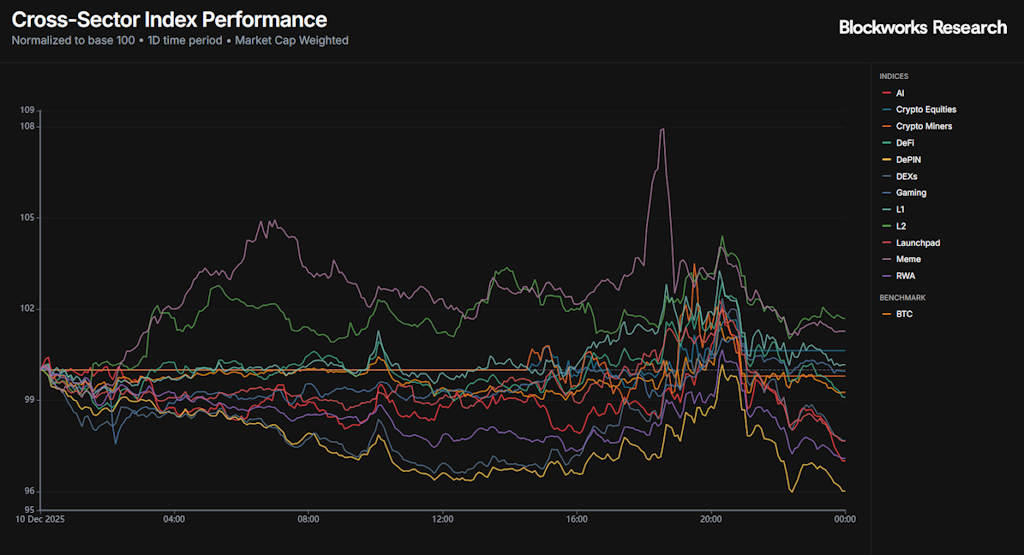
Task: Toggle the L2 index series
Action: 900,226
